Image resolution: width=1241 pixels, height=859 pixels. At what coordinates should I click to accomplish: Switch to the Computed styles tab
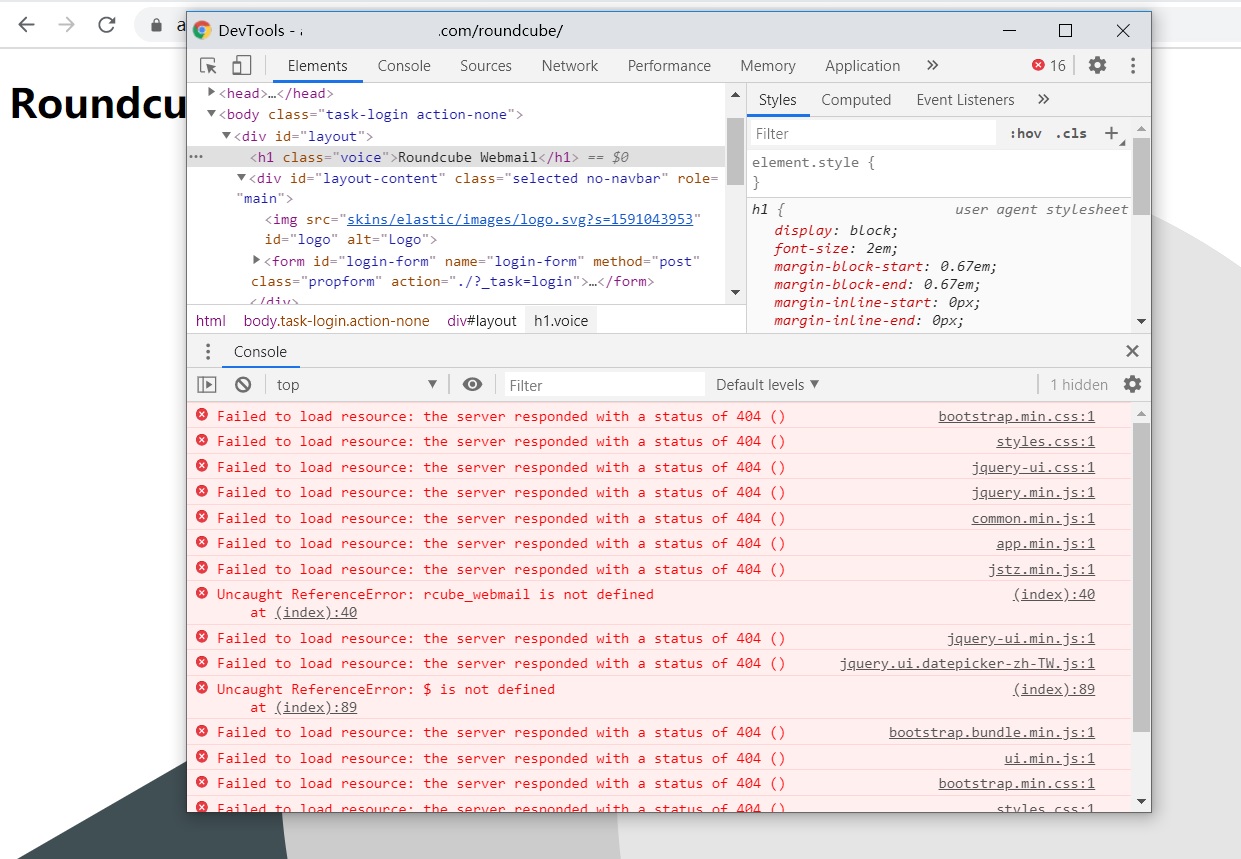[x=855, y=100]
